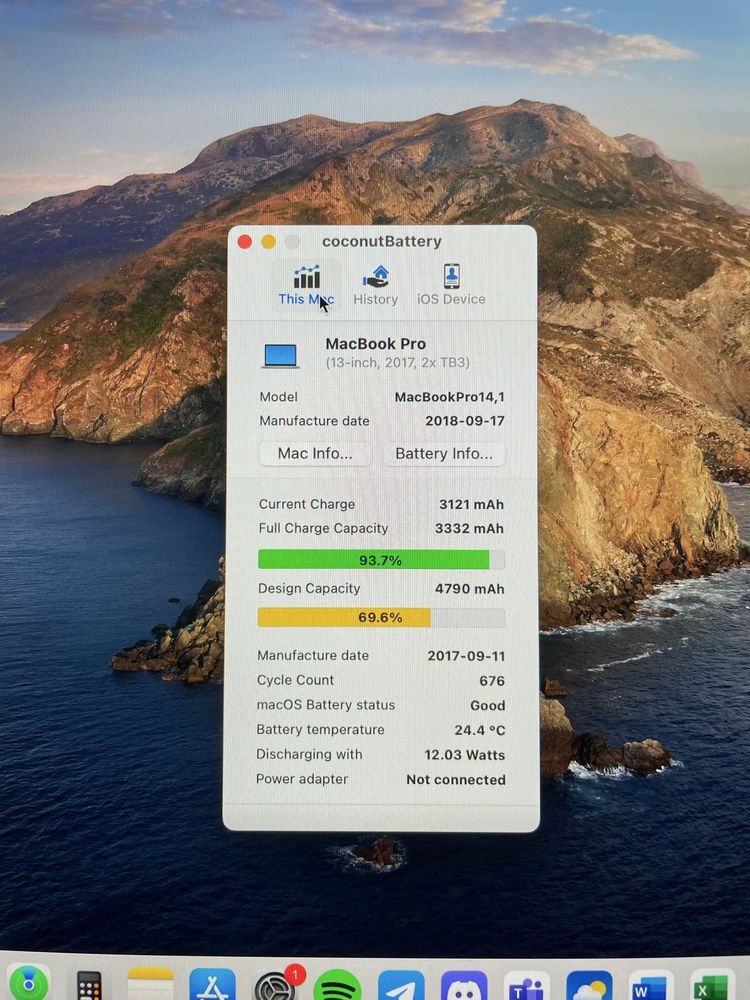Viewport: 750px width, 1000px height.
Task: Switch to the iOS Device tab
Action: click(x=451, y=285)
